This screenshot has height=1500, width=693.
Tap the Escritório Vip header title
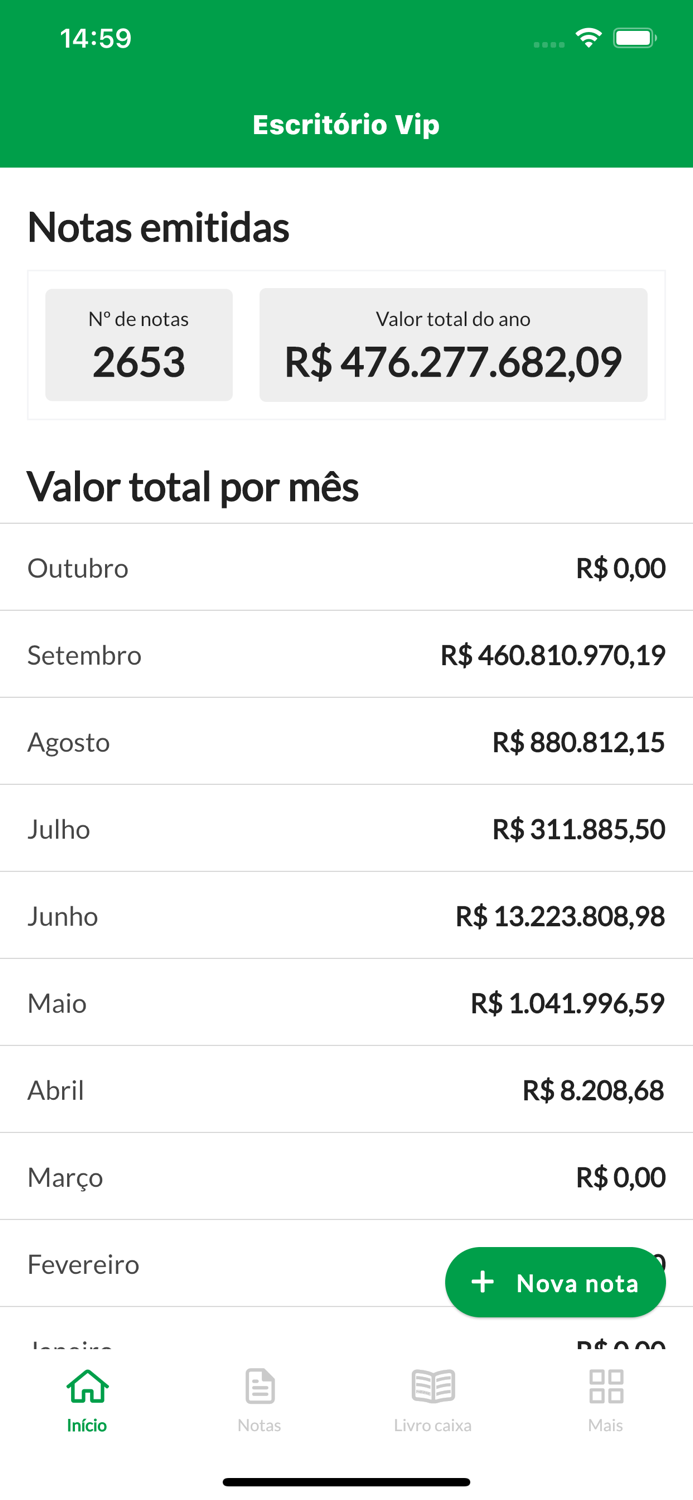tap(346, 124)
